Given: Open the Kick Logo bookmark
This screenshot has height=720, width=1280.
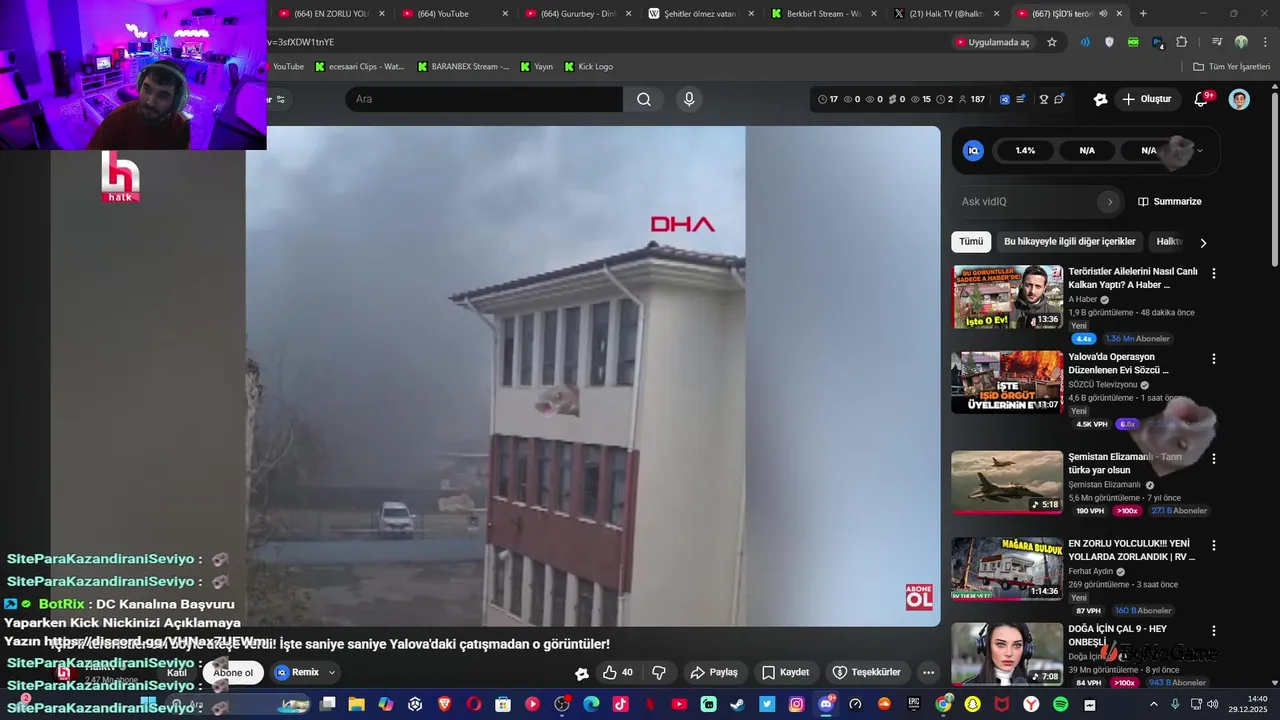Looking at the screenshot, I should pos(589,67).
